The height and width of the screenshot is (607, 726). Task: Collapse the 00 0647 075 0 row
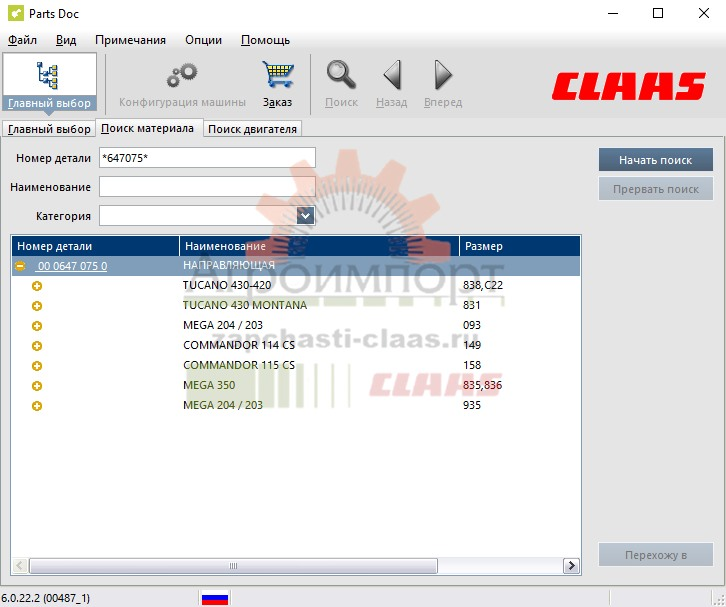20,266
